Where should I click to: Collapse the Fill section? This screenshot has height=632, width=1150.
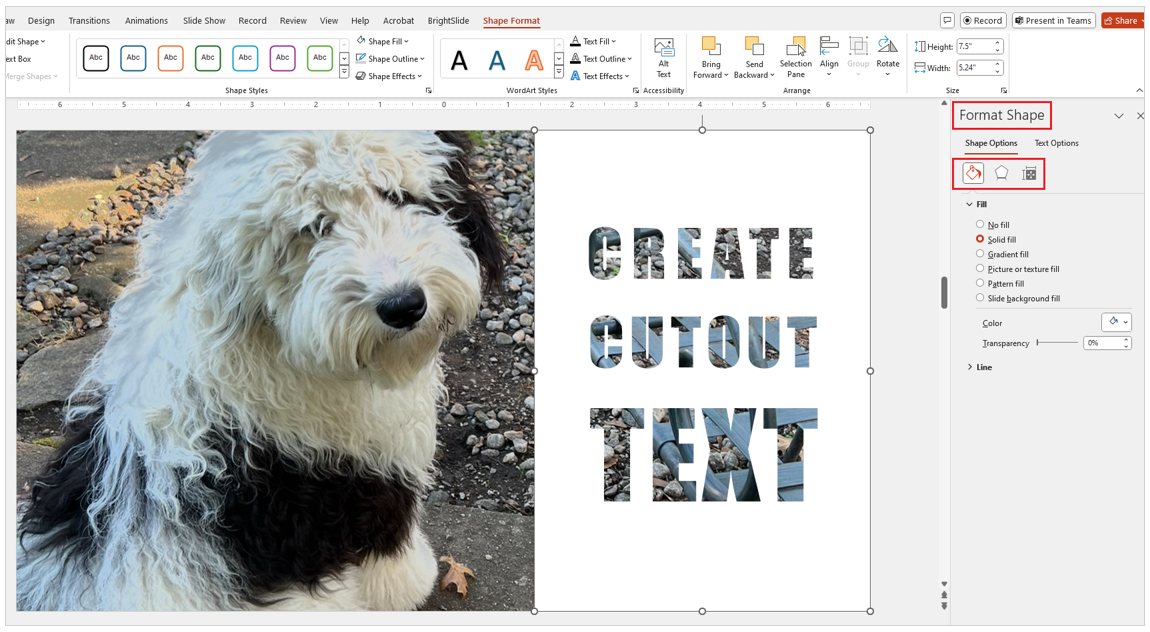coord(976,205)
